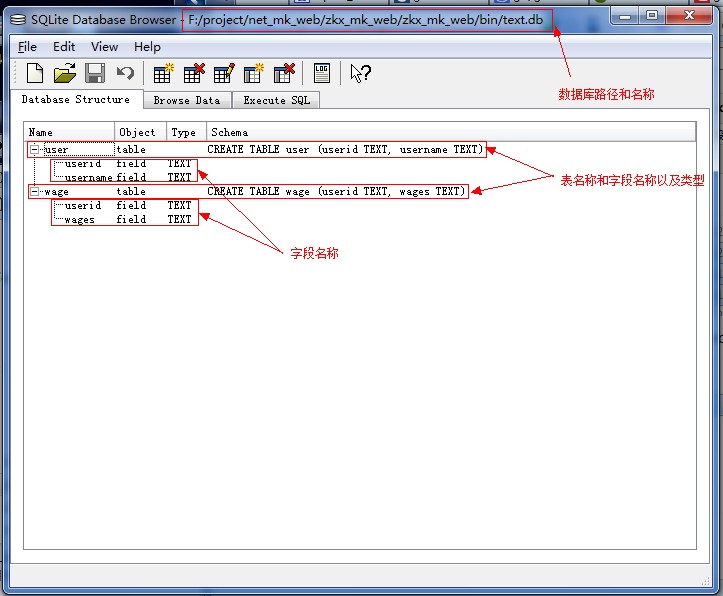Open the SQL log window icon
This screenshot has height=596, width=723.
pos(321,73)
